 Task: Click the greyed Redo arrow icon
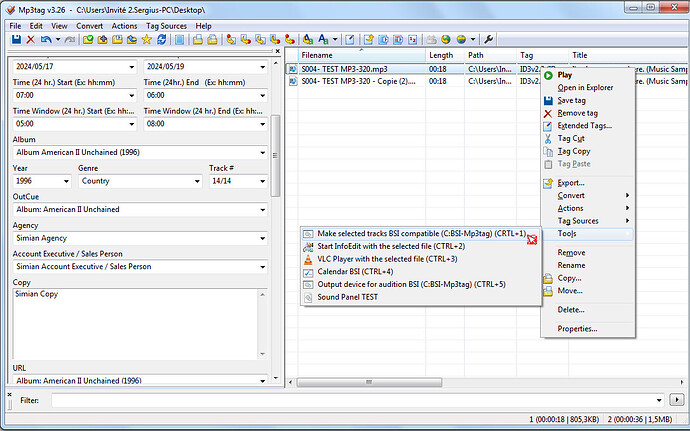[70, 40]
